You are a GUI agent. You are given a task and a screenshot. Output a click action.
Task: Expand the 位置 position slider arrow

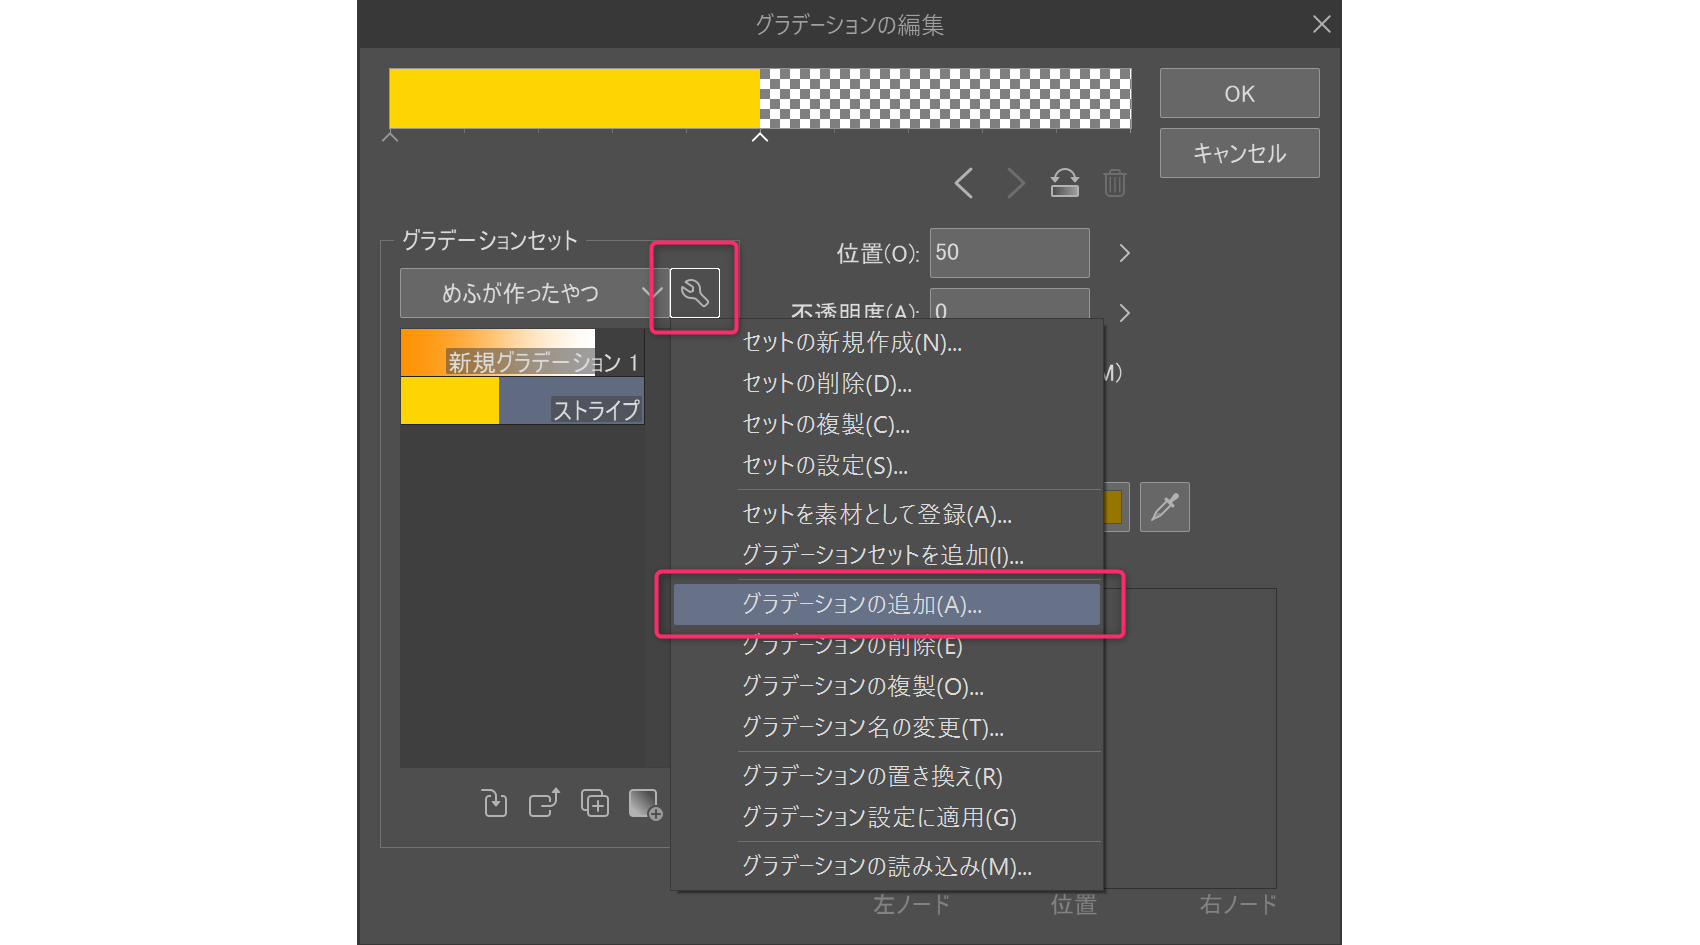click(x=1124, y=253)
